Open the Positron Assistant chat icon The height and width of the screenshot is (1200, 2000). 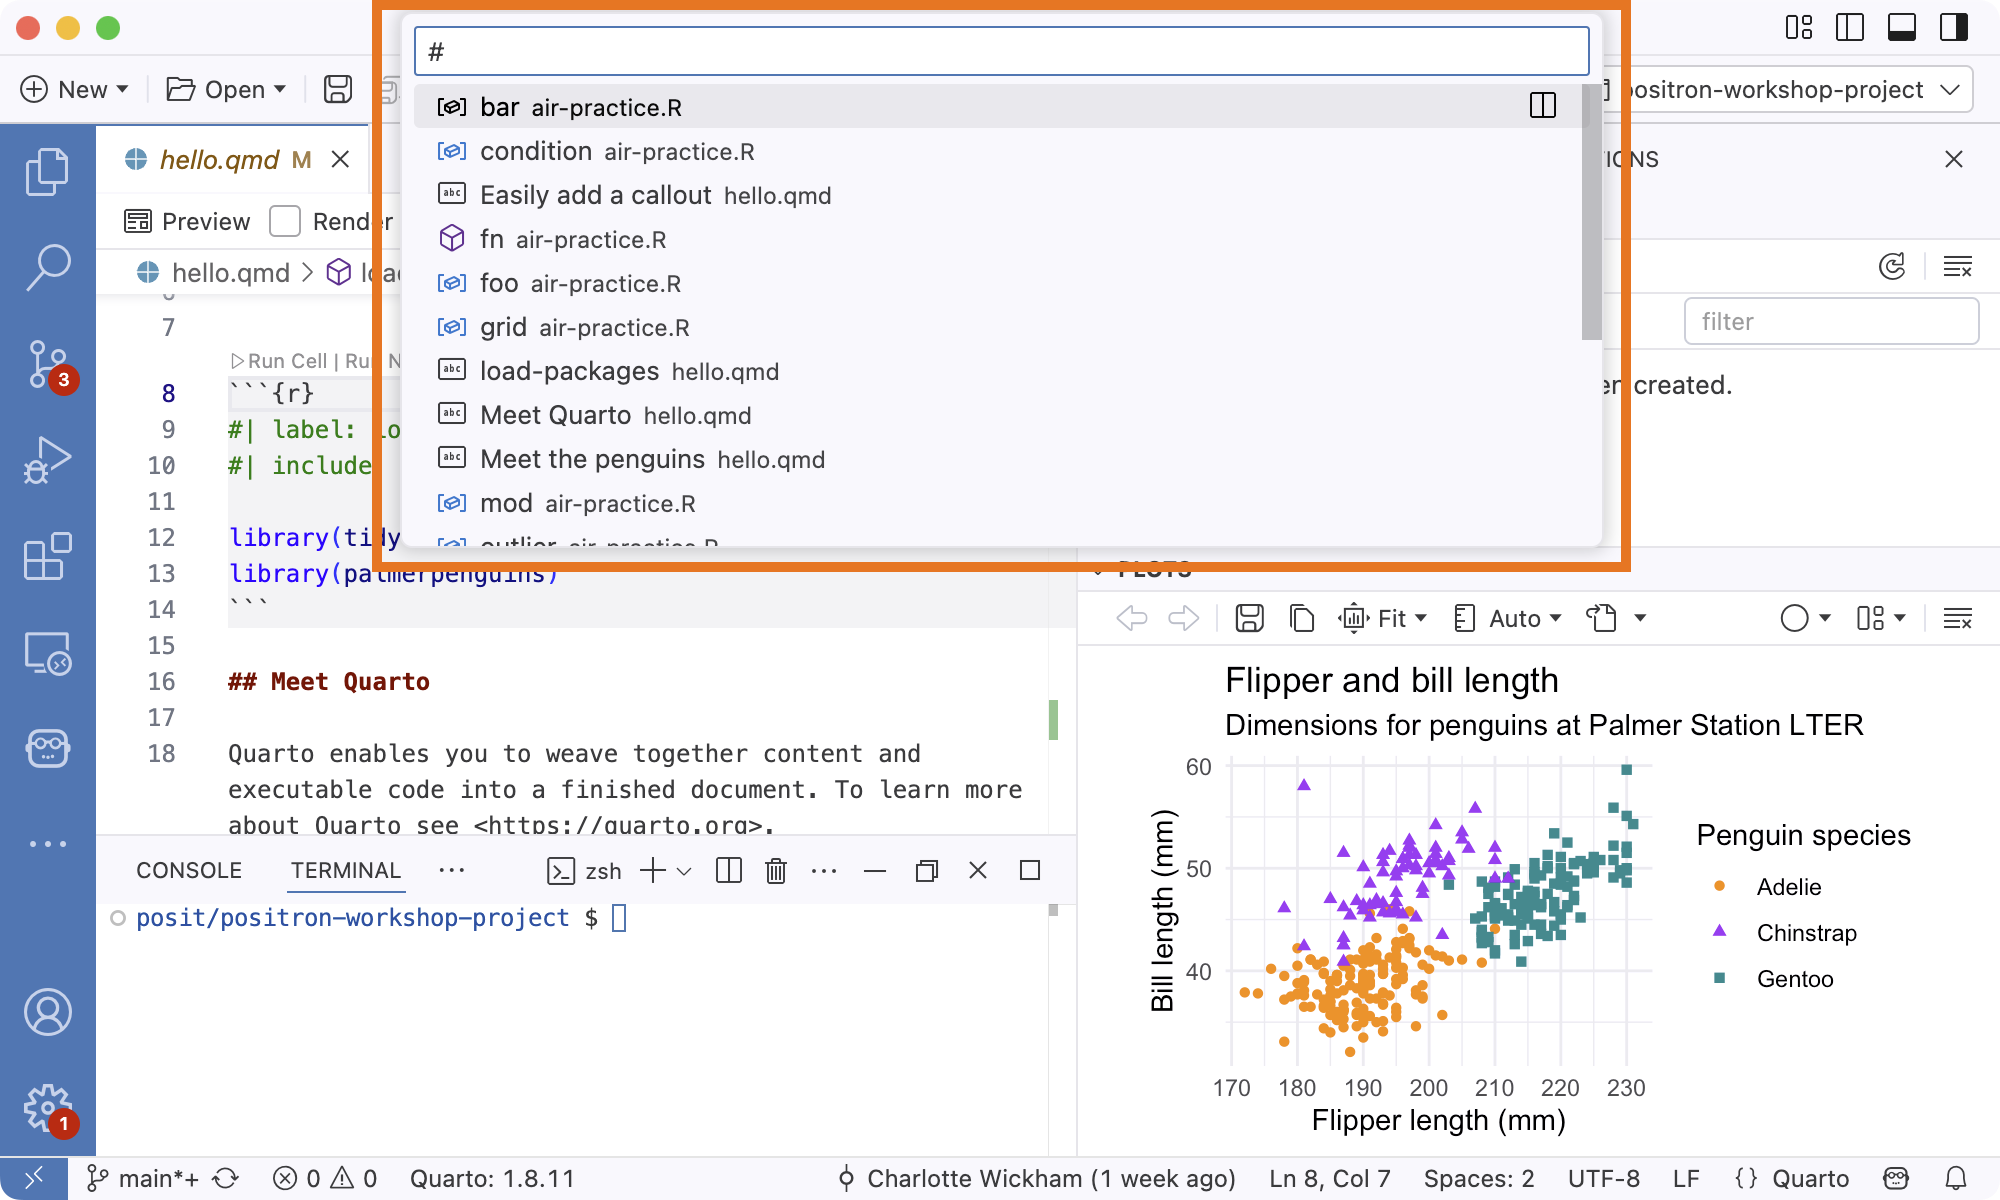tap(47, 748)
